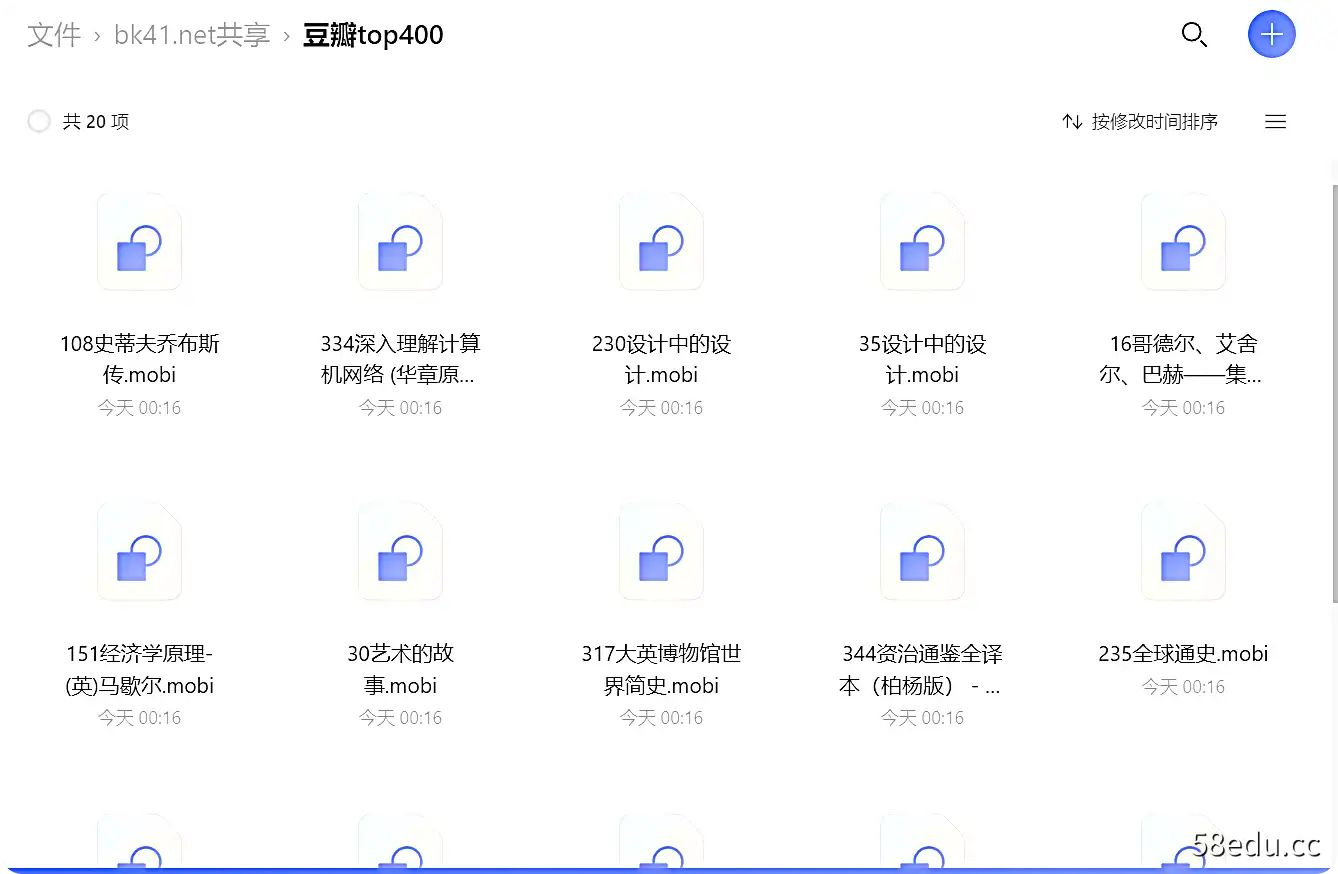
Task: Click the 共 20 项 item count label
Action: pyautogui.click(x=96, y=122)
